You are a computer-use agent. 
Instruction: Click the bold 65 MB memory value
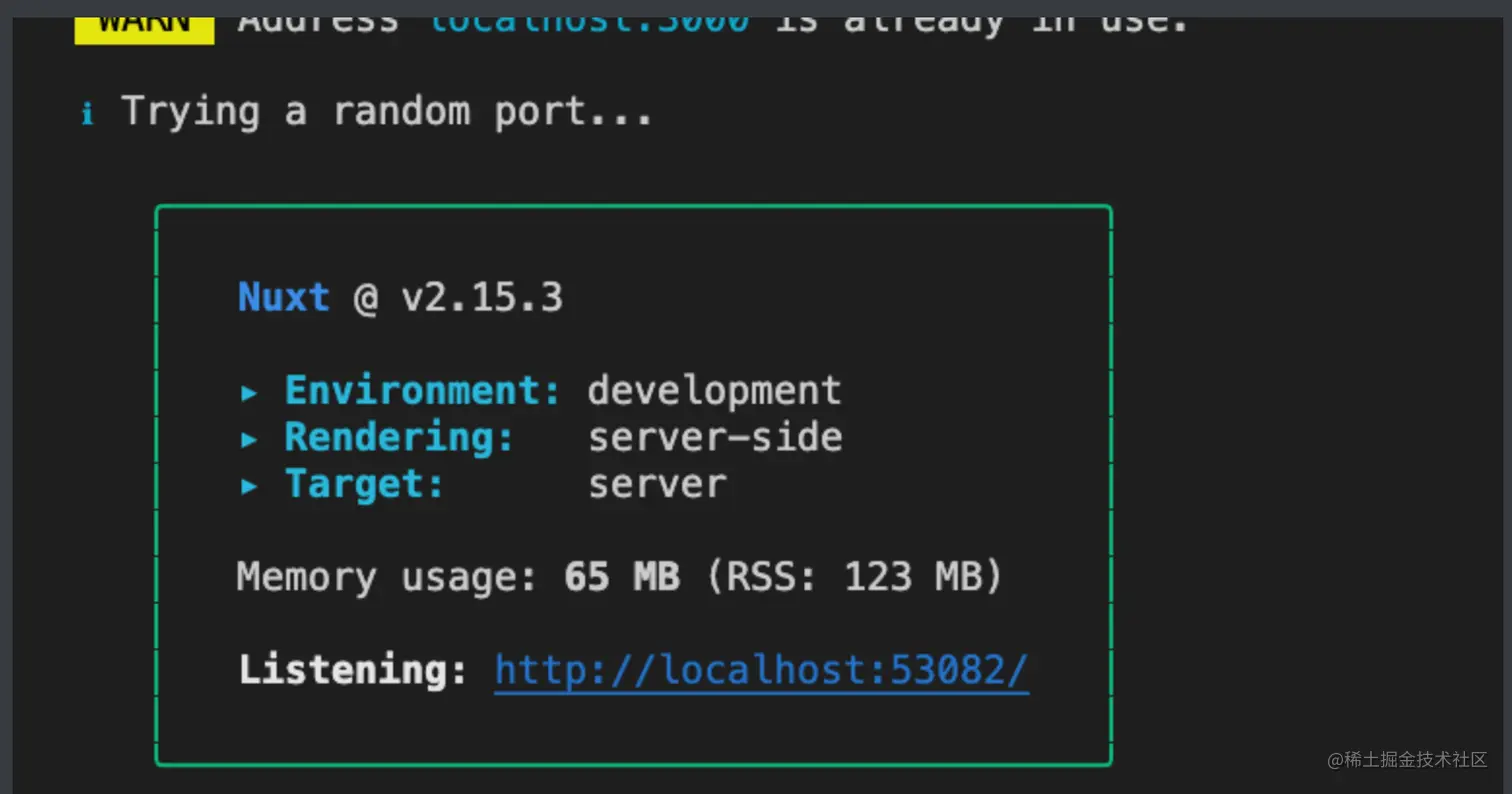pyautogui.click(x=622, y=577)
